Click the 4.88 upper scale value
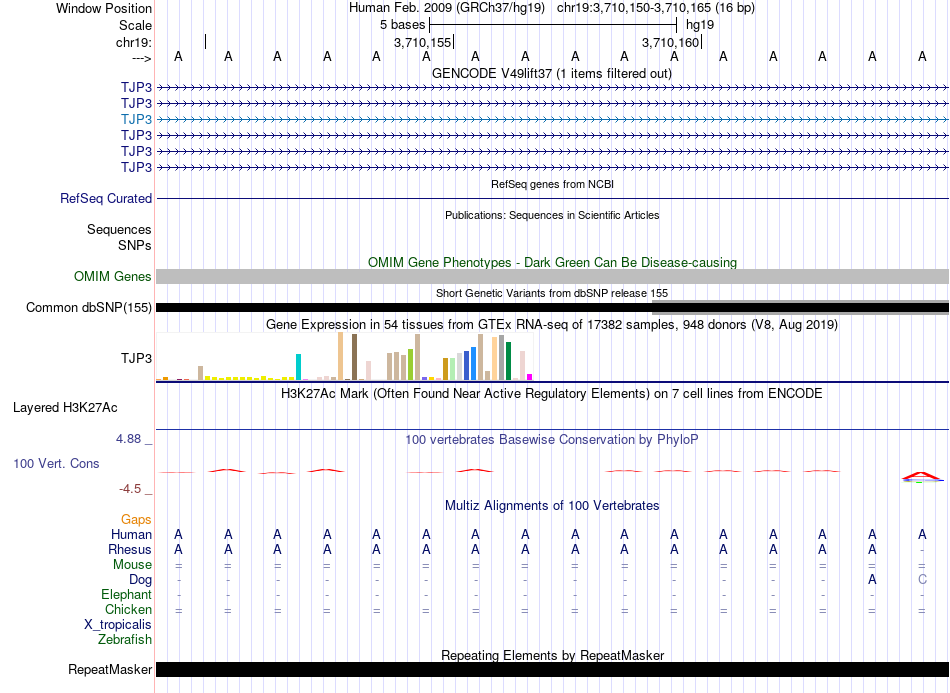Image resolution: width=950 pixels, height=693 pixels. (x=128, y=439)
